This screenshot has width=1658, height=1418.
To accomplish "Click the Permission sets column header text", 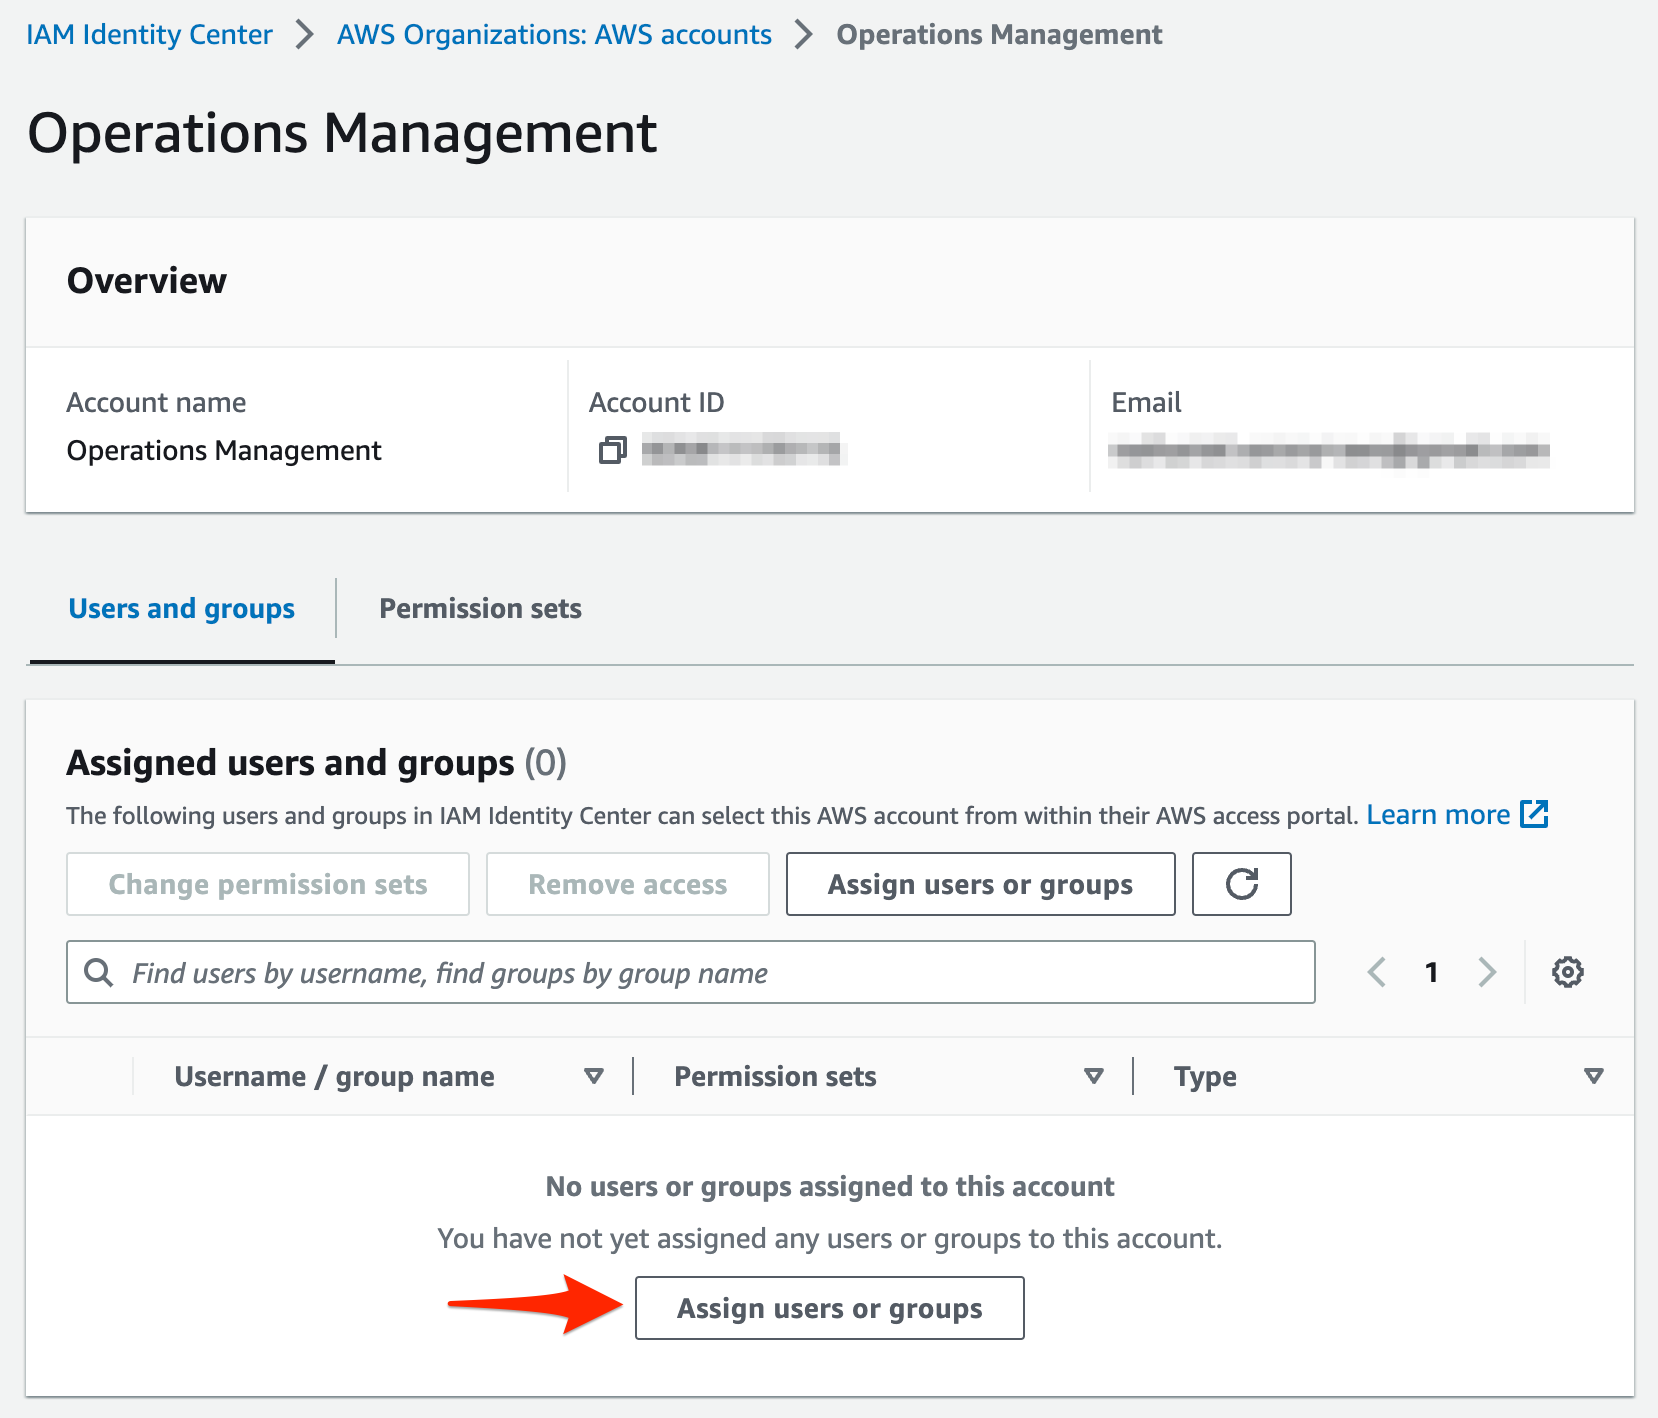I will pos(775,1076).
